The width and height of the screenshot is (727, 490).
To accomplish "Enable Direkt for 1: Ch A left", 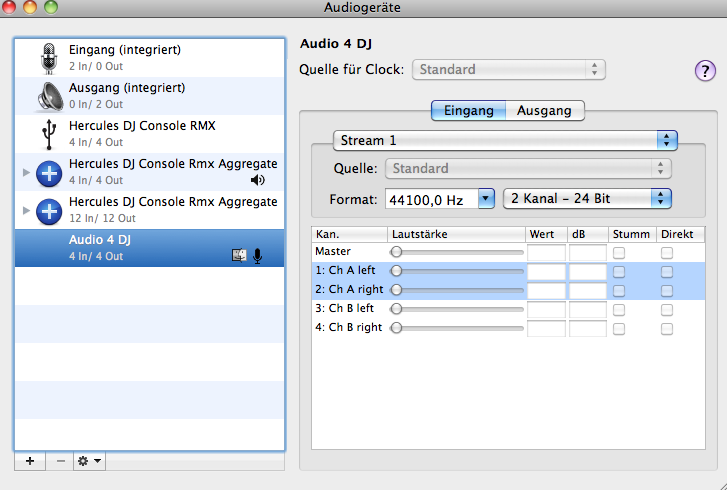I will coord(667,272).
